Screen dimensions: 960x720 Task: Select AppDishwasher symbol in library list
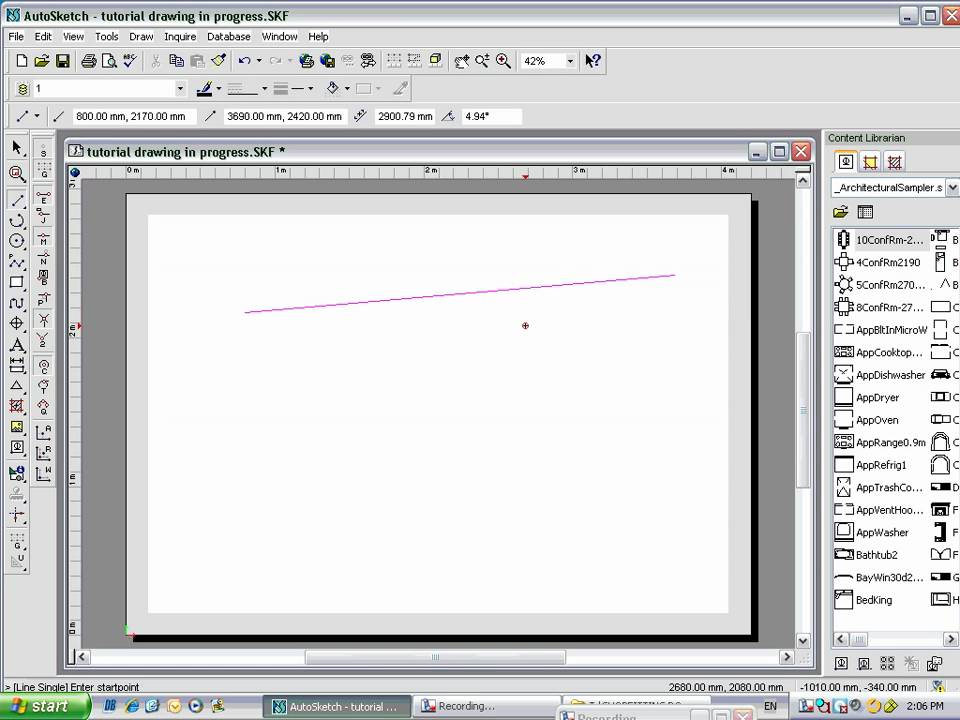879,375
